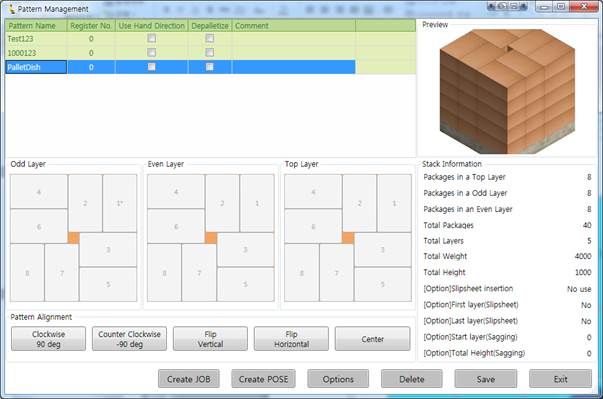Select package 7 in Even Layer
This screenshot has width=603, height=399.
[x=199, y=273]
